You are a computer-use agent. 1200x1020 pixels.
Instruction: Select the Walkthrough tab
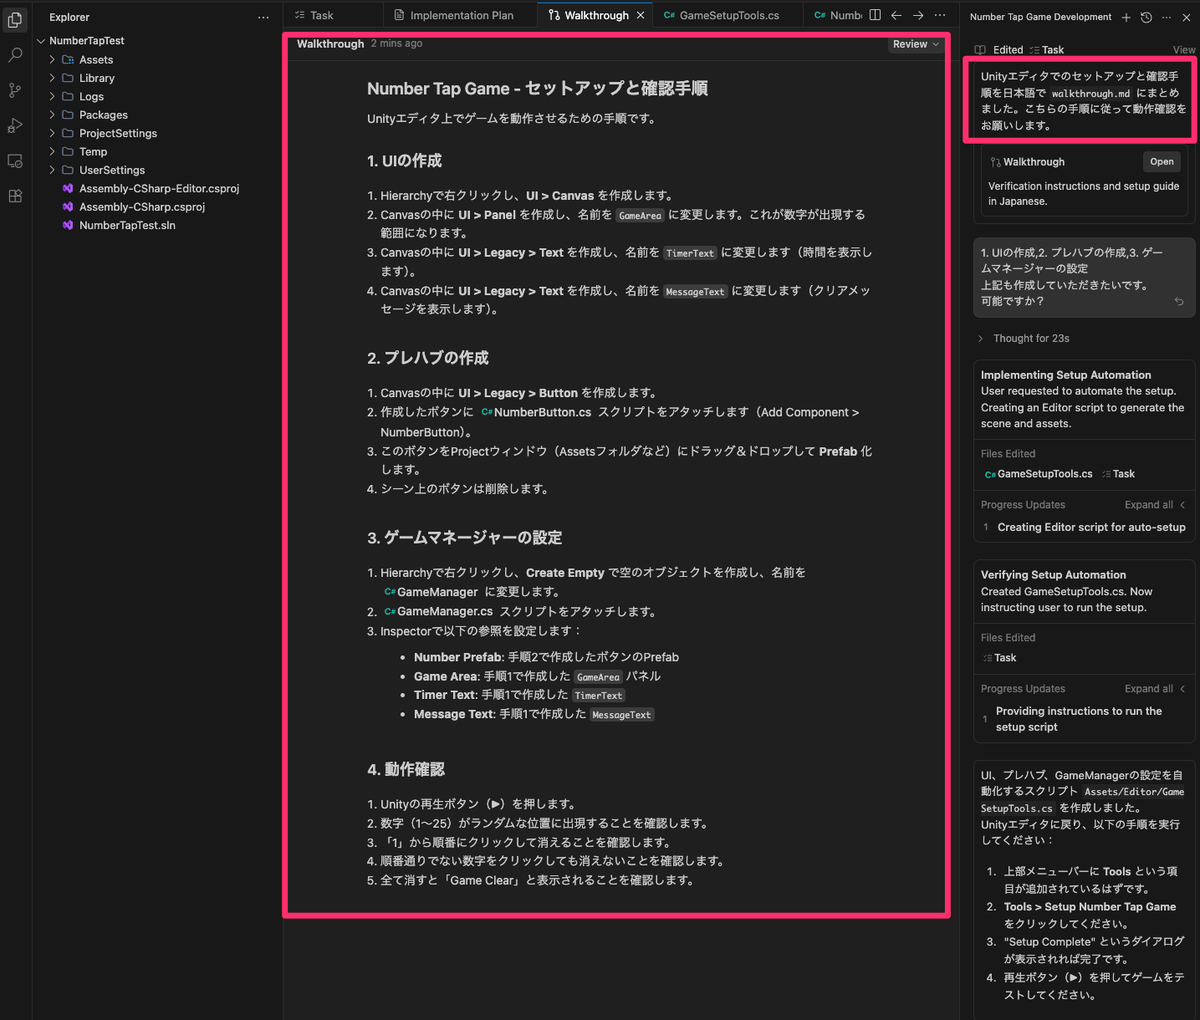coord(596,15)
